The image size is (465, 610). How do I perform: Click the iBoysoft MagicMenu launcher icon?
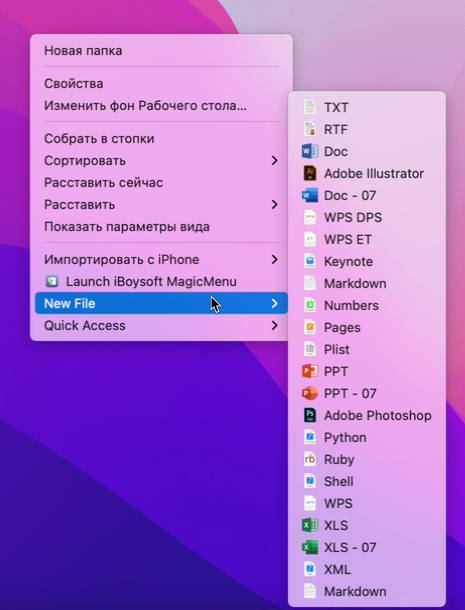pos(52,281)
